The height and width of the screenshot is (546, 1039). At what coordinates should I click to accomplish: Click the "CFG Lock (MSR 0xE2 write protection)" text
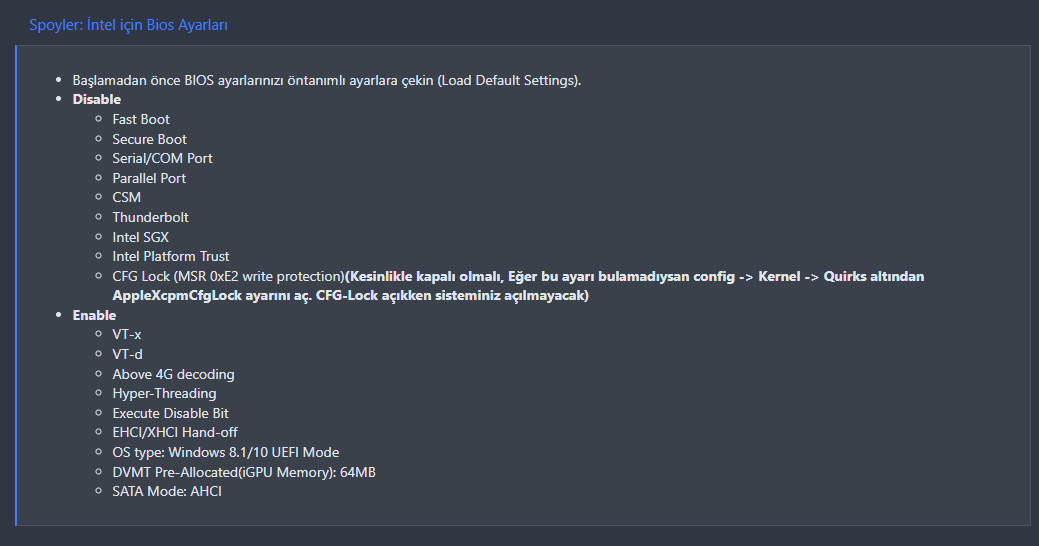coord(228,276)
